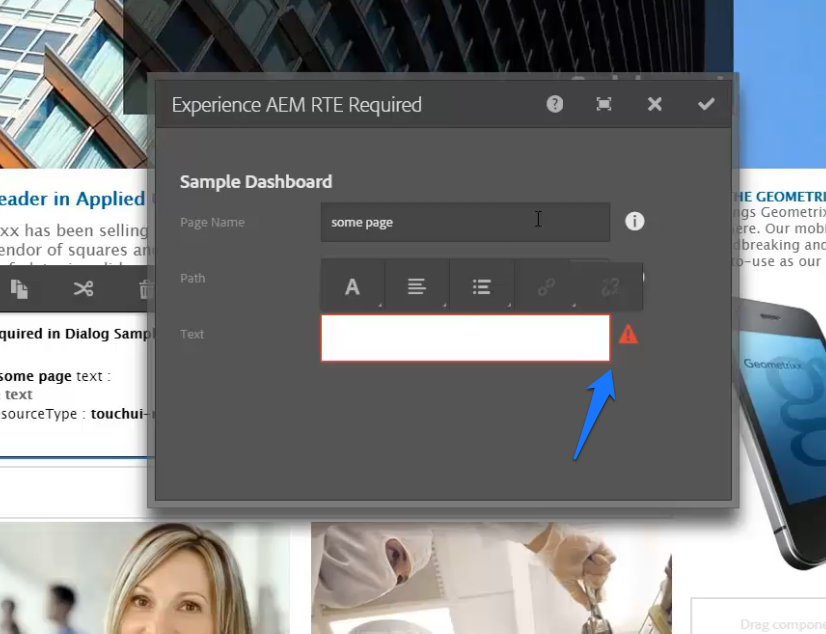Expand the hyperlink dropdown arrow

click(x=574, y=306)
